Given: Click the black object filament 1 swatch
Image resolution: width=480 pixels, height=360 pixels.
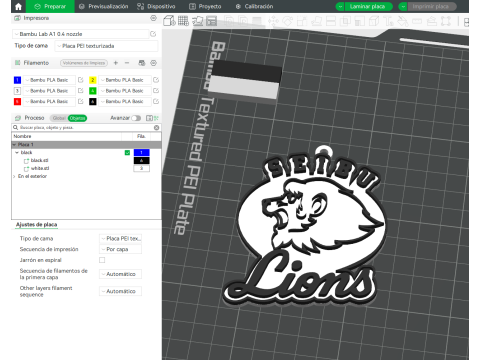Looking at the screenshot, I should pyautogui.click(x=141, y=153).
